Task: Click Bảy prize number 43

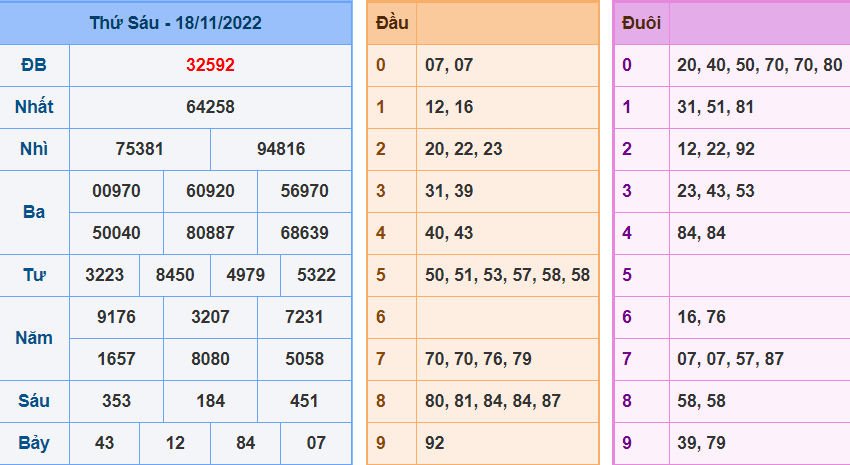Action: coord(105,443)
